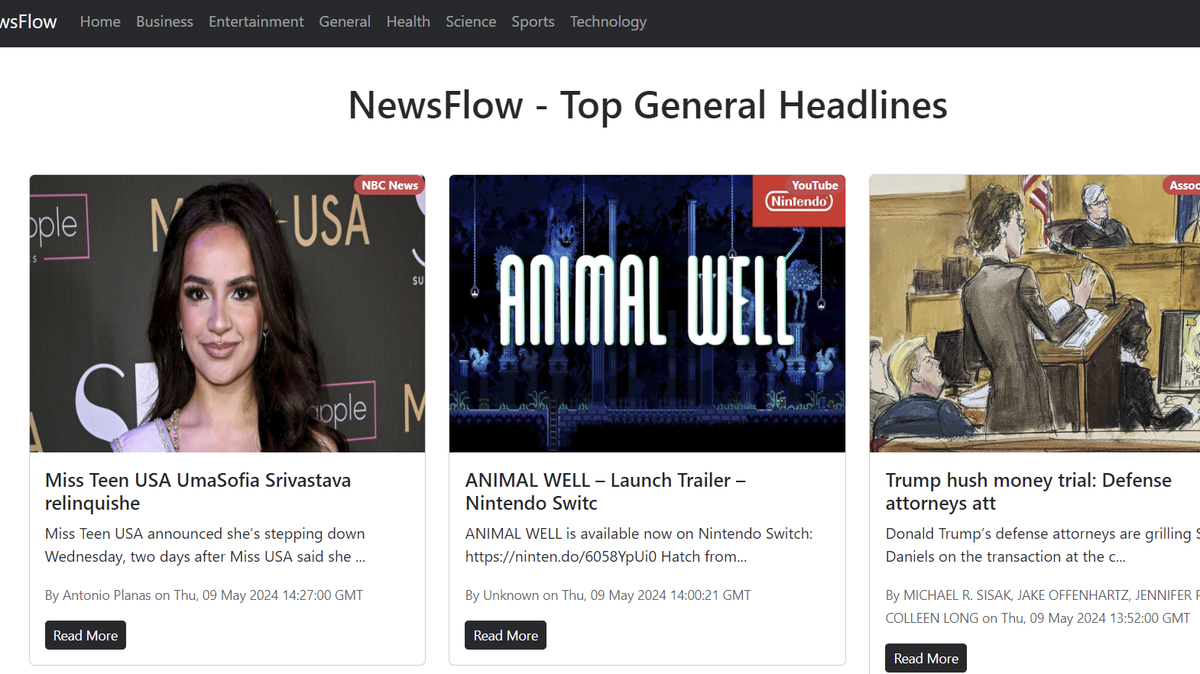Open the Technology category
The width and height of the screenshot is (1200, 674).
[x=608, y=21]
